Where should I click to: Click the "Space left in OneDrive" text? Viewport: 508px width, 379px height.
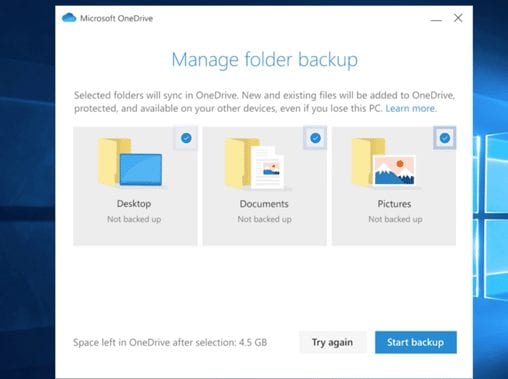pyautogui.click(x=170, y=342)
